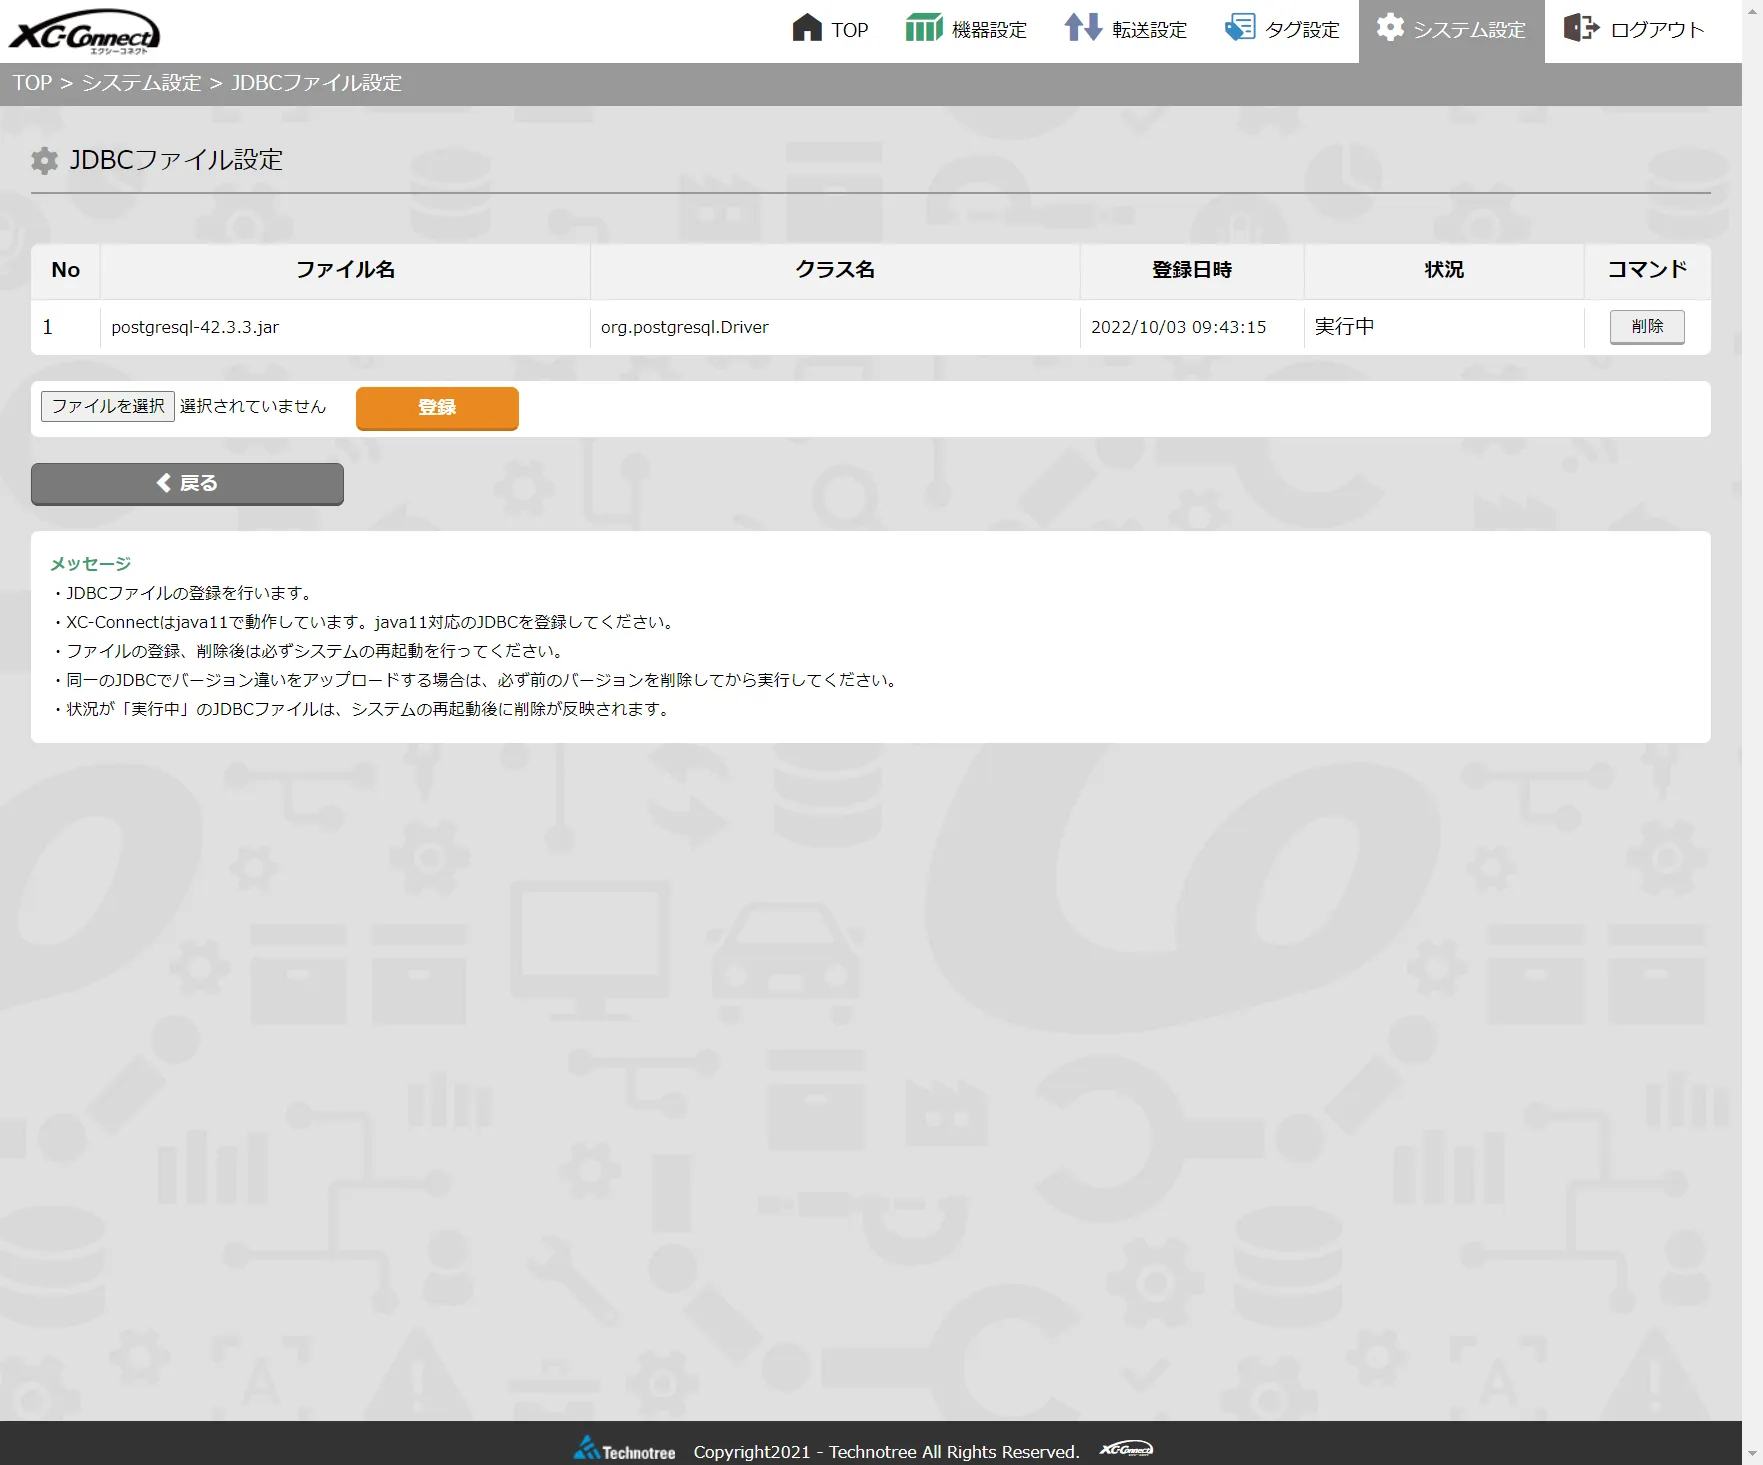Click the TOP home icon in navigation
This screenshot has height=1465, width=1763.
coord(806,28)
